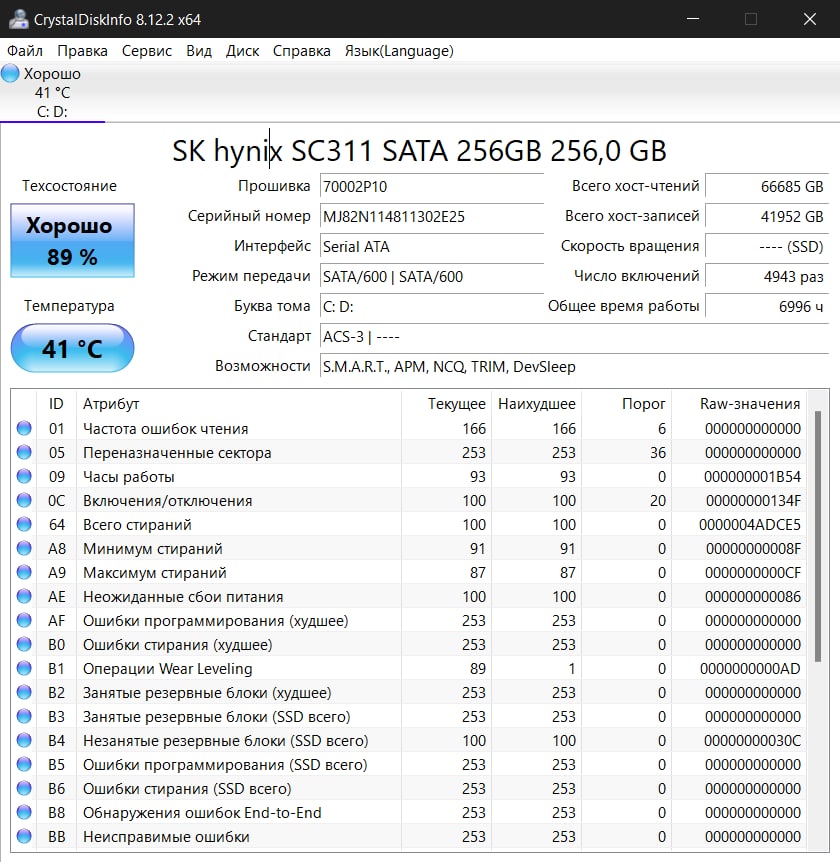Open the Файл menu
Image resolution: width=840 pixels, height=862 pixels.
click(x=25, y=51)
